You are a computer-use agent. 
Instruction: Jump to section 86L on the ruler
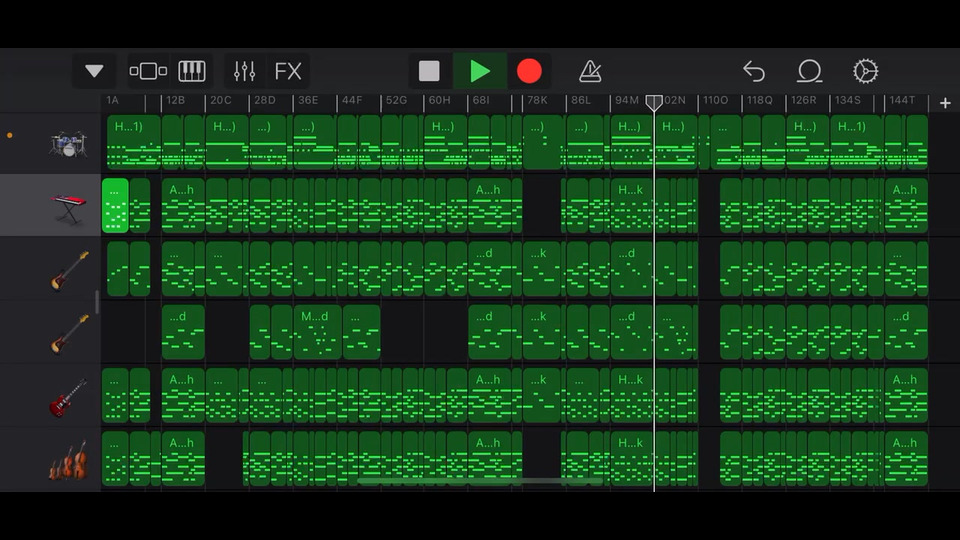(580, 100)
